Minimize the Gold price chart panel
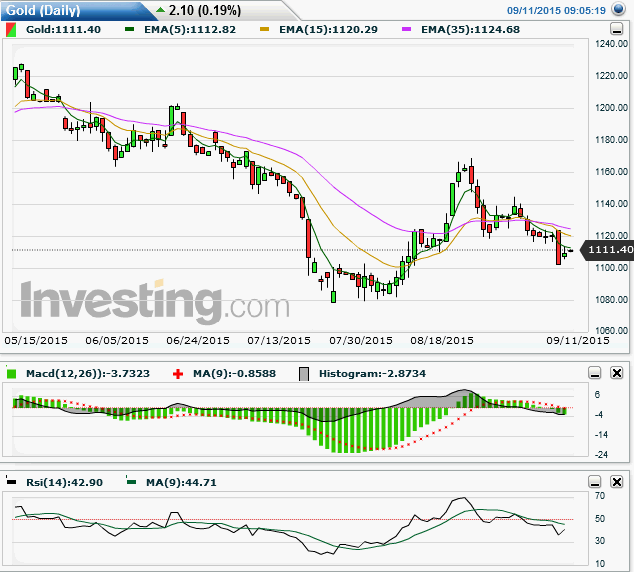This screenshot has width=634, height=572. [x=616, y=29]
